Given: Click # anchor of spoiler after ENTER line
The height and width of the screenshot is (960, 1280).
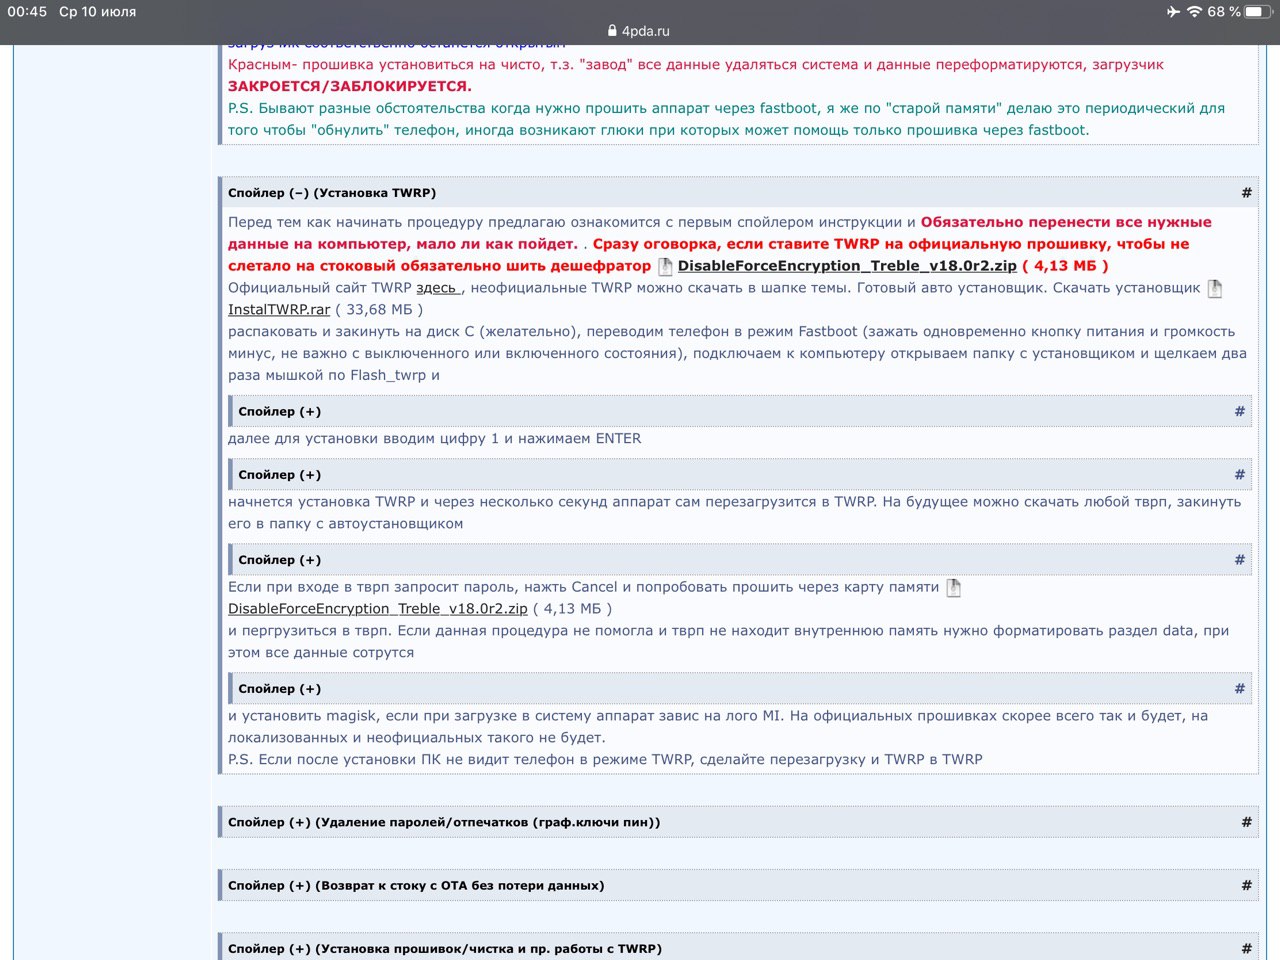Looking at the screenshot, I should [x=1239, y=475].
